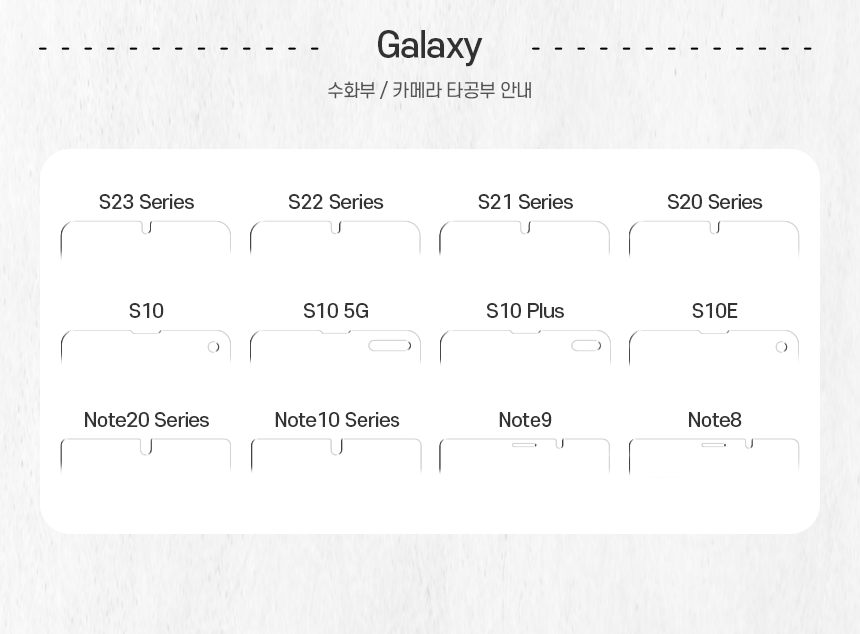860x634 pixels.
Task: Click the sensor slot on the Note8 outline
Action: pos(713,444)
